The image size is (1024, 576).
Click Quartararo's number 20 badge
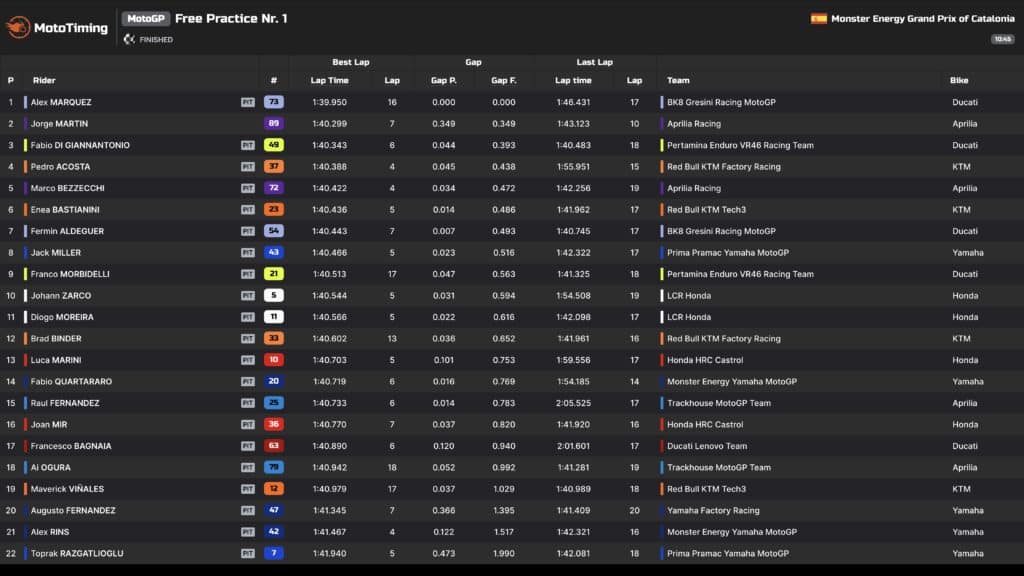pos(274,381)
